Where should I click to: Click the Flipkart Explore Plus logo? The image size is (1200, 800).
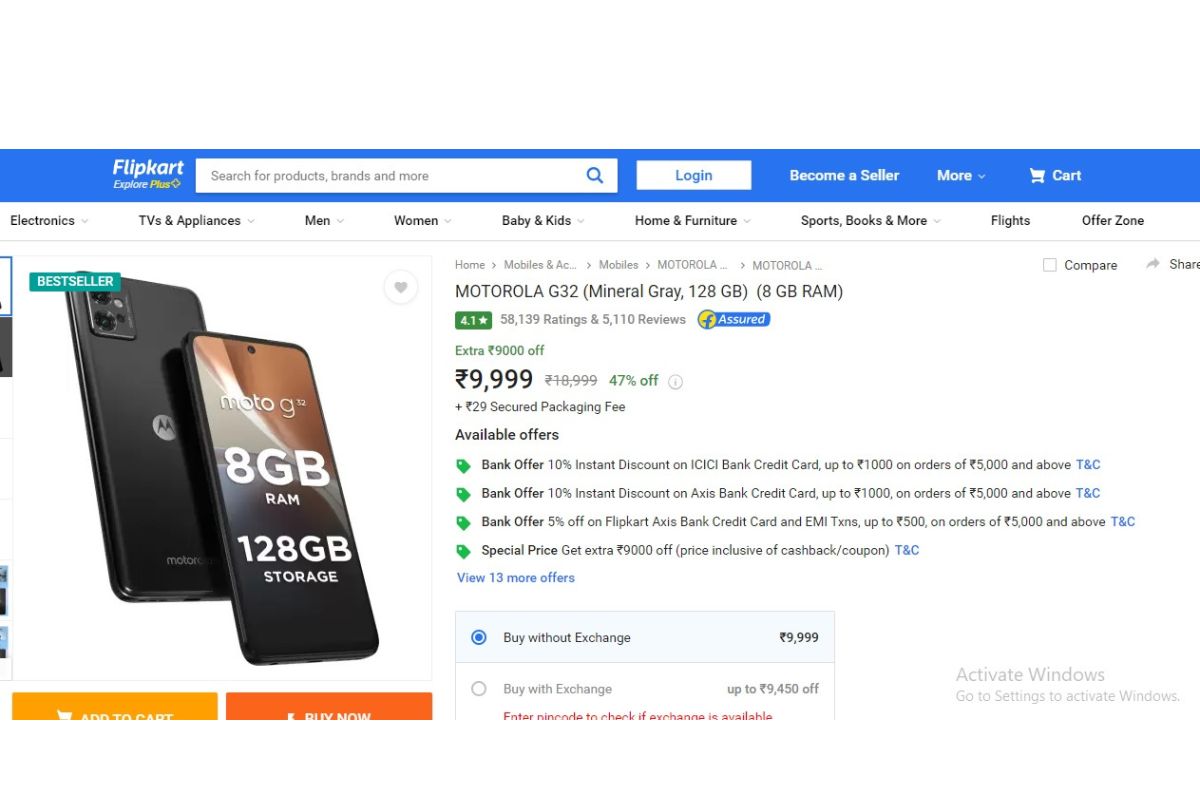point(148,174)
